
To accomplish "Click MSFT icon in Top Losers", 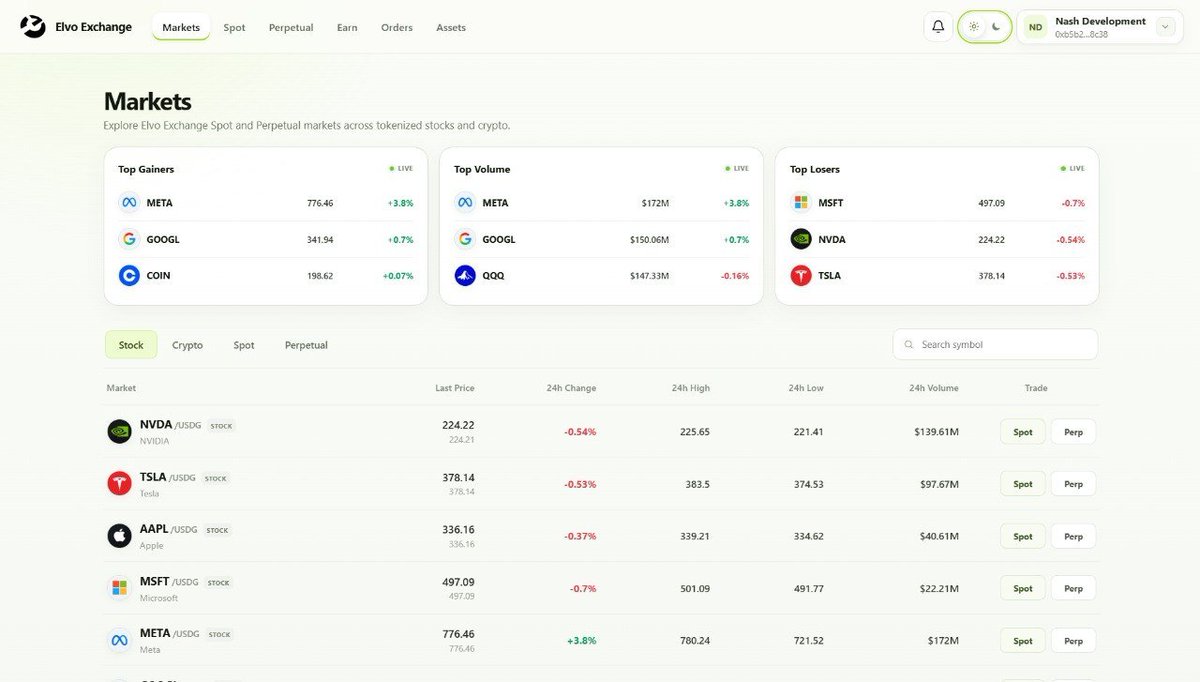I will [x=801, y=203].
